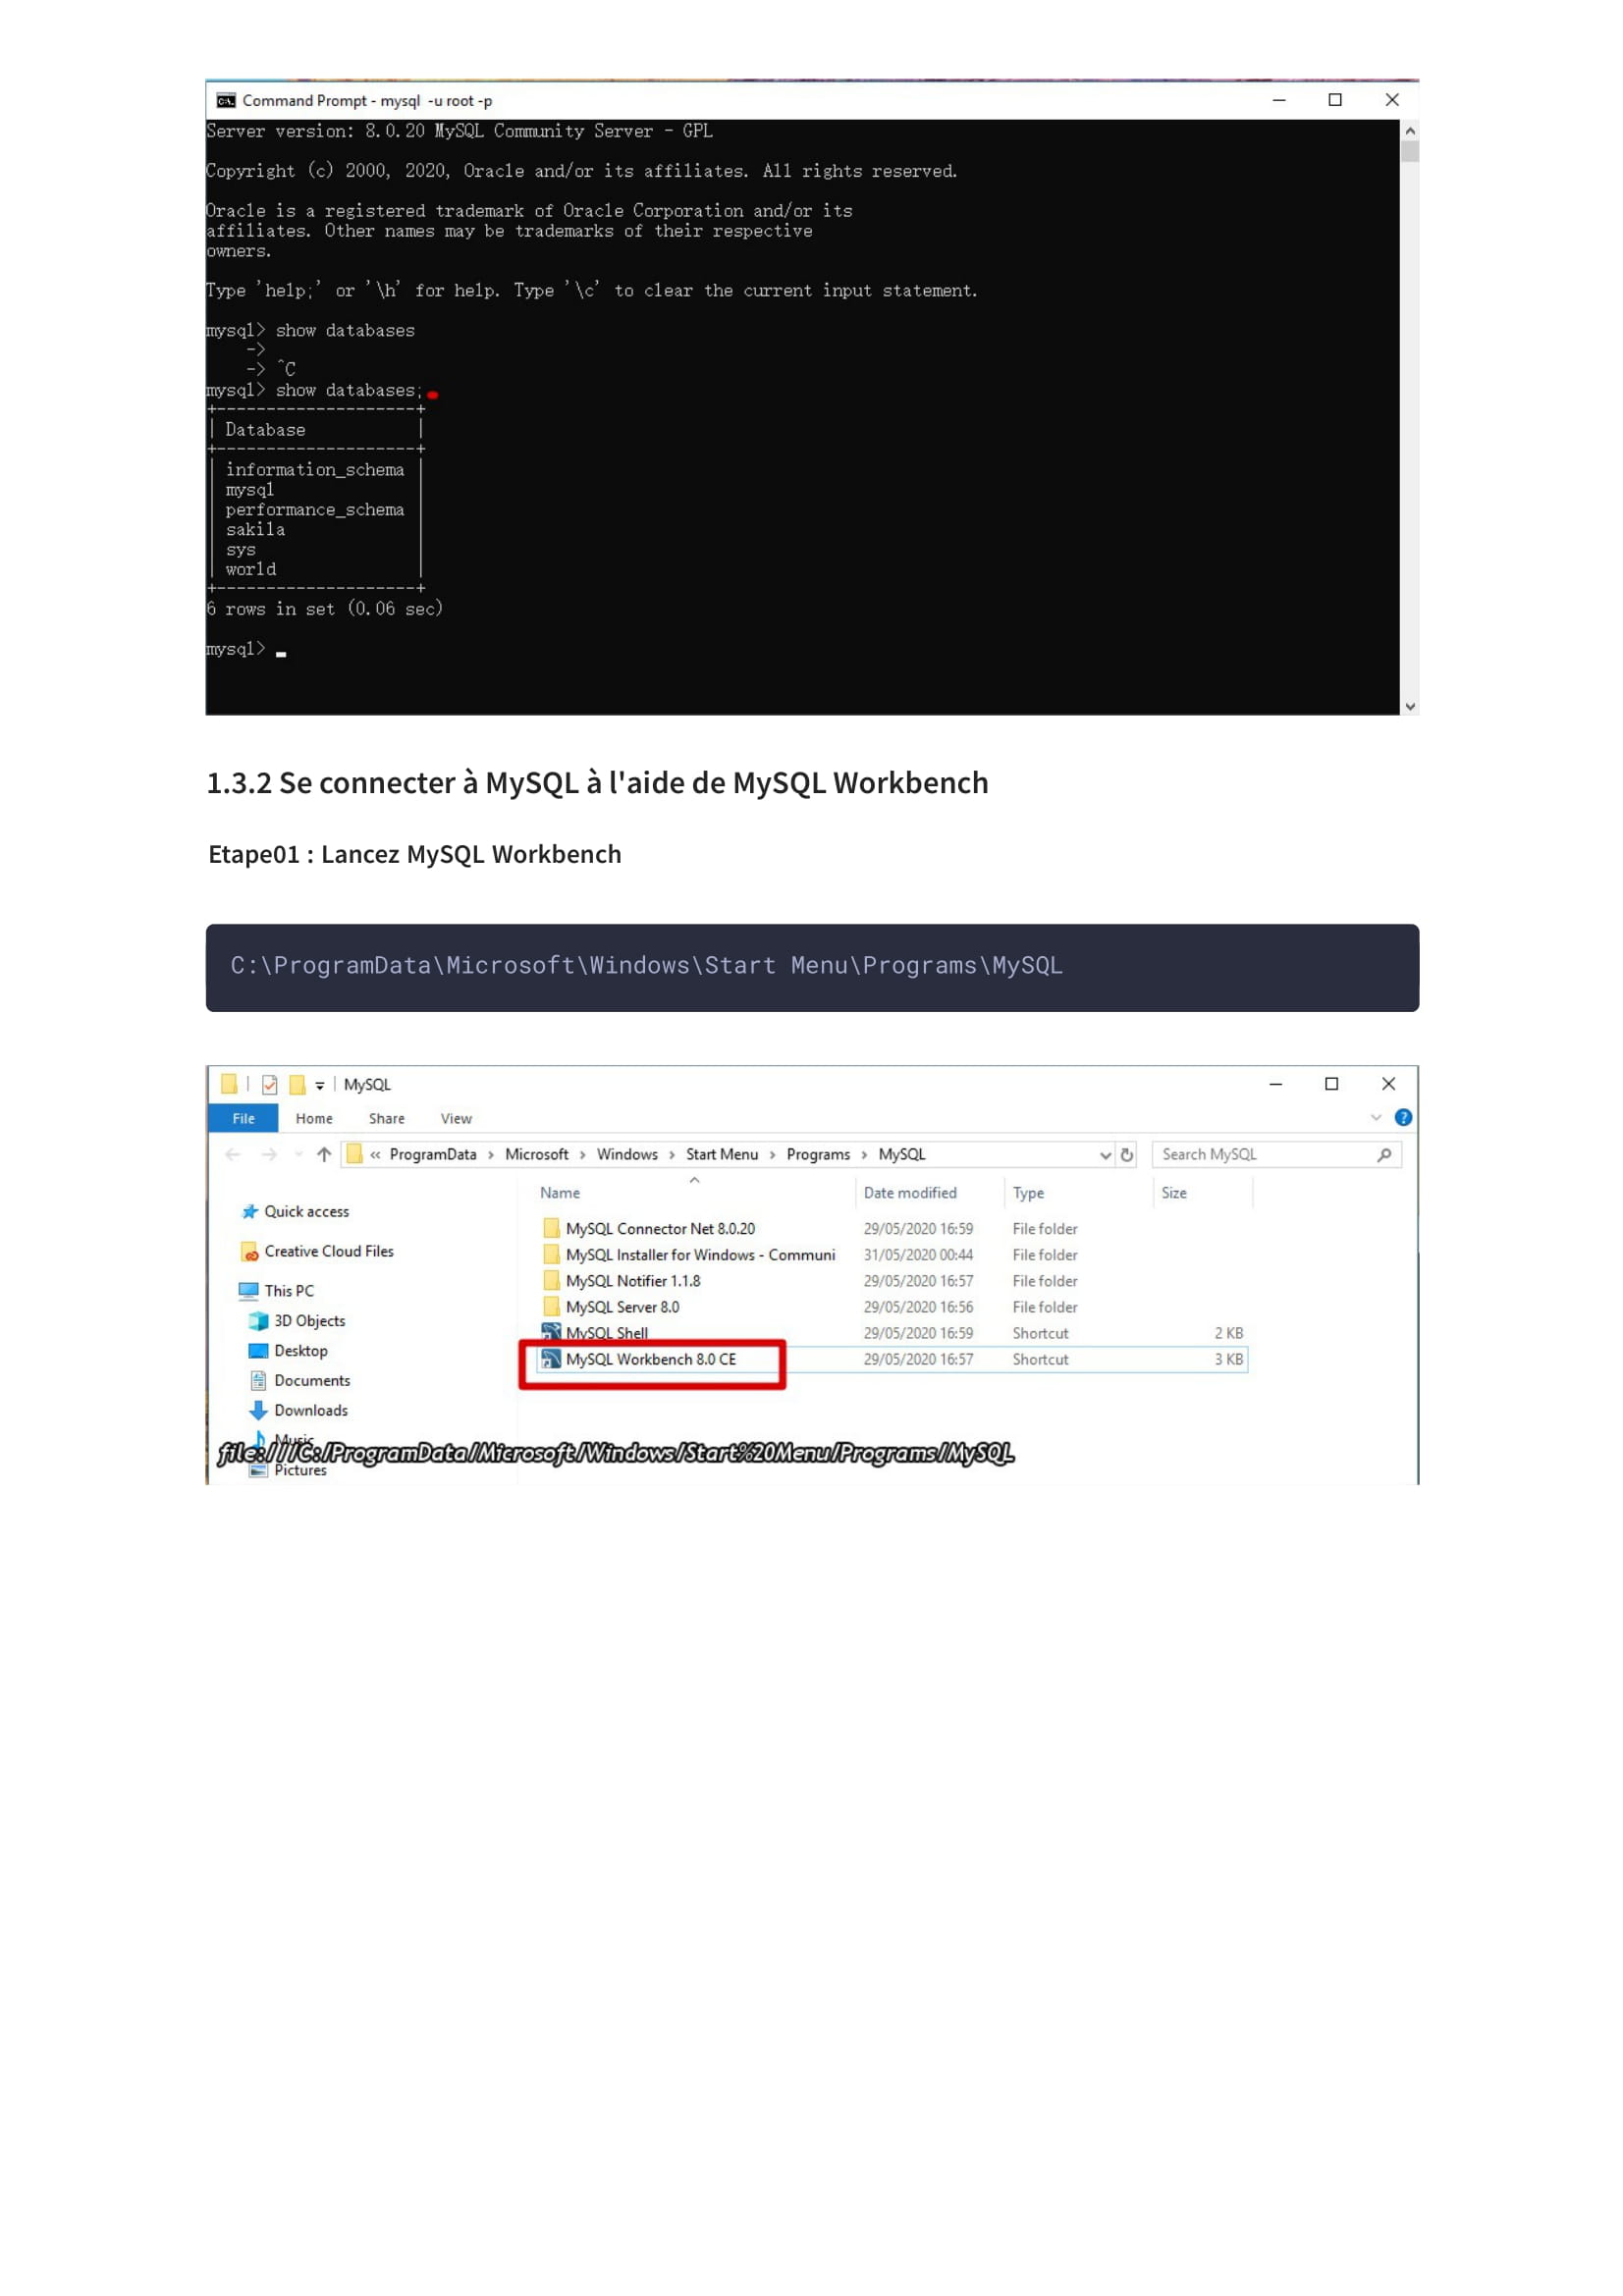The image size is (1623, 2296).
Task: Click the search magnifier icon in Search MySQL
Action: [1384, 1154]
